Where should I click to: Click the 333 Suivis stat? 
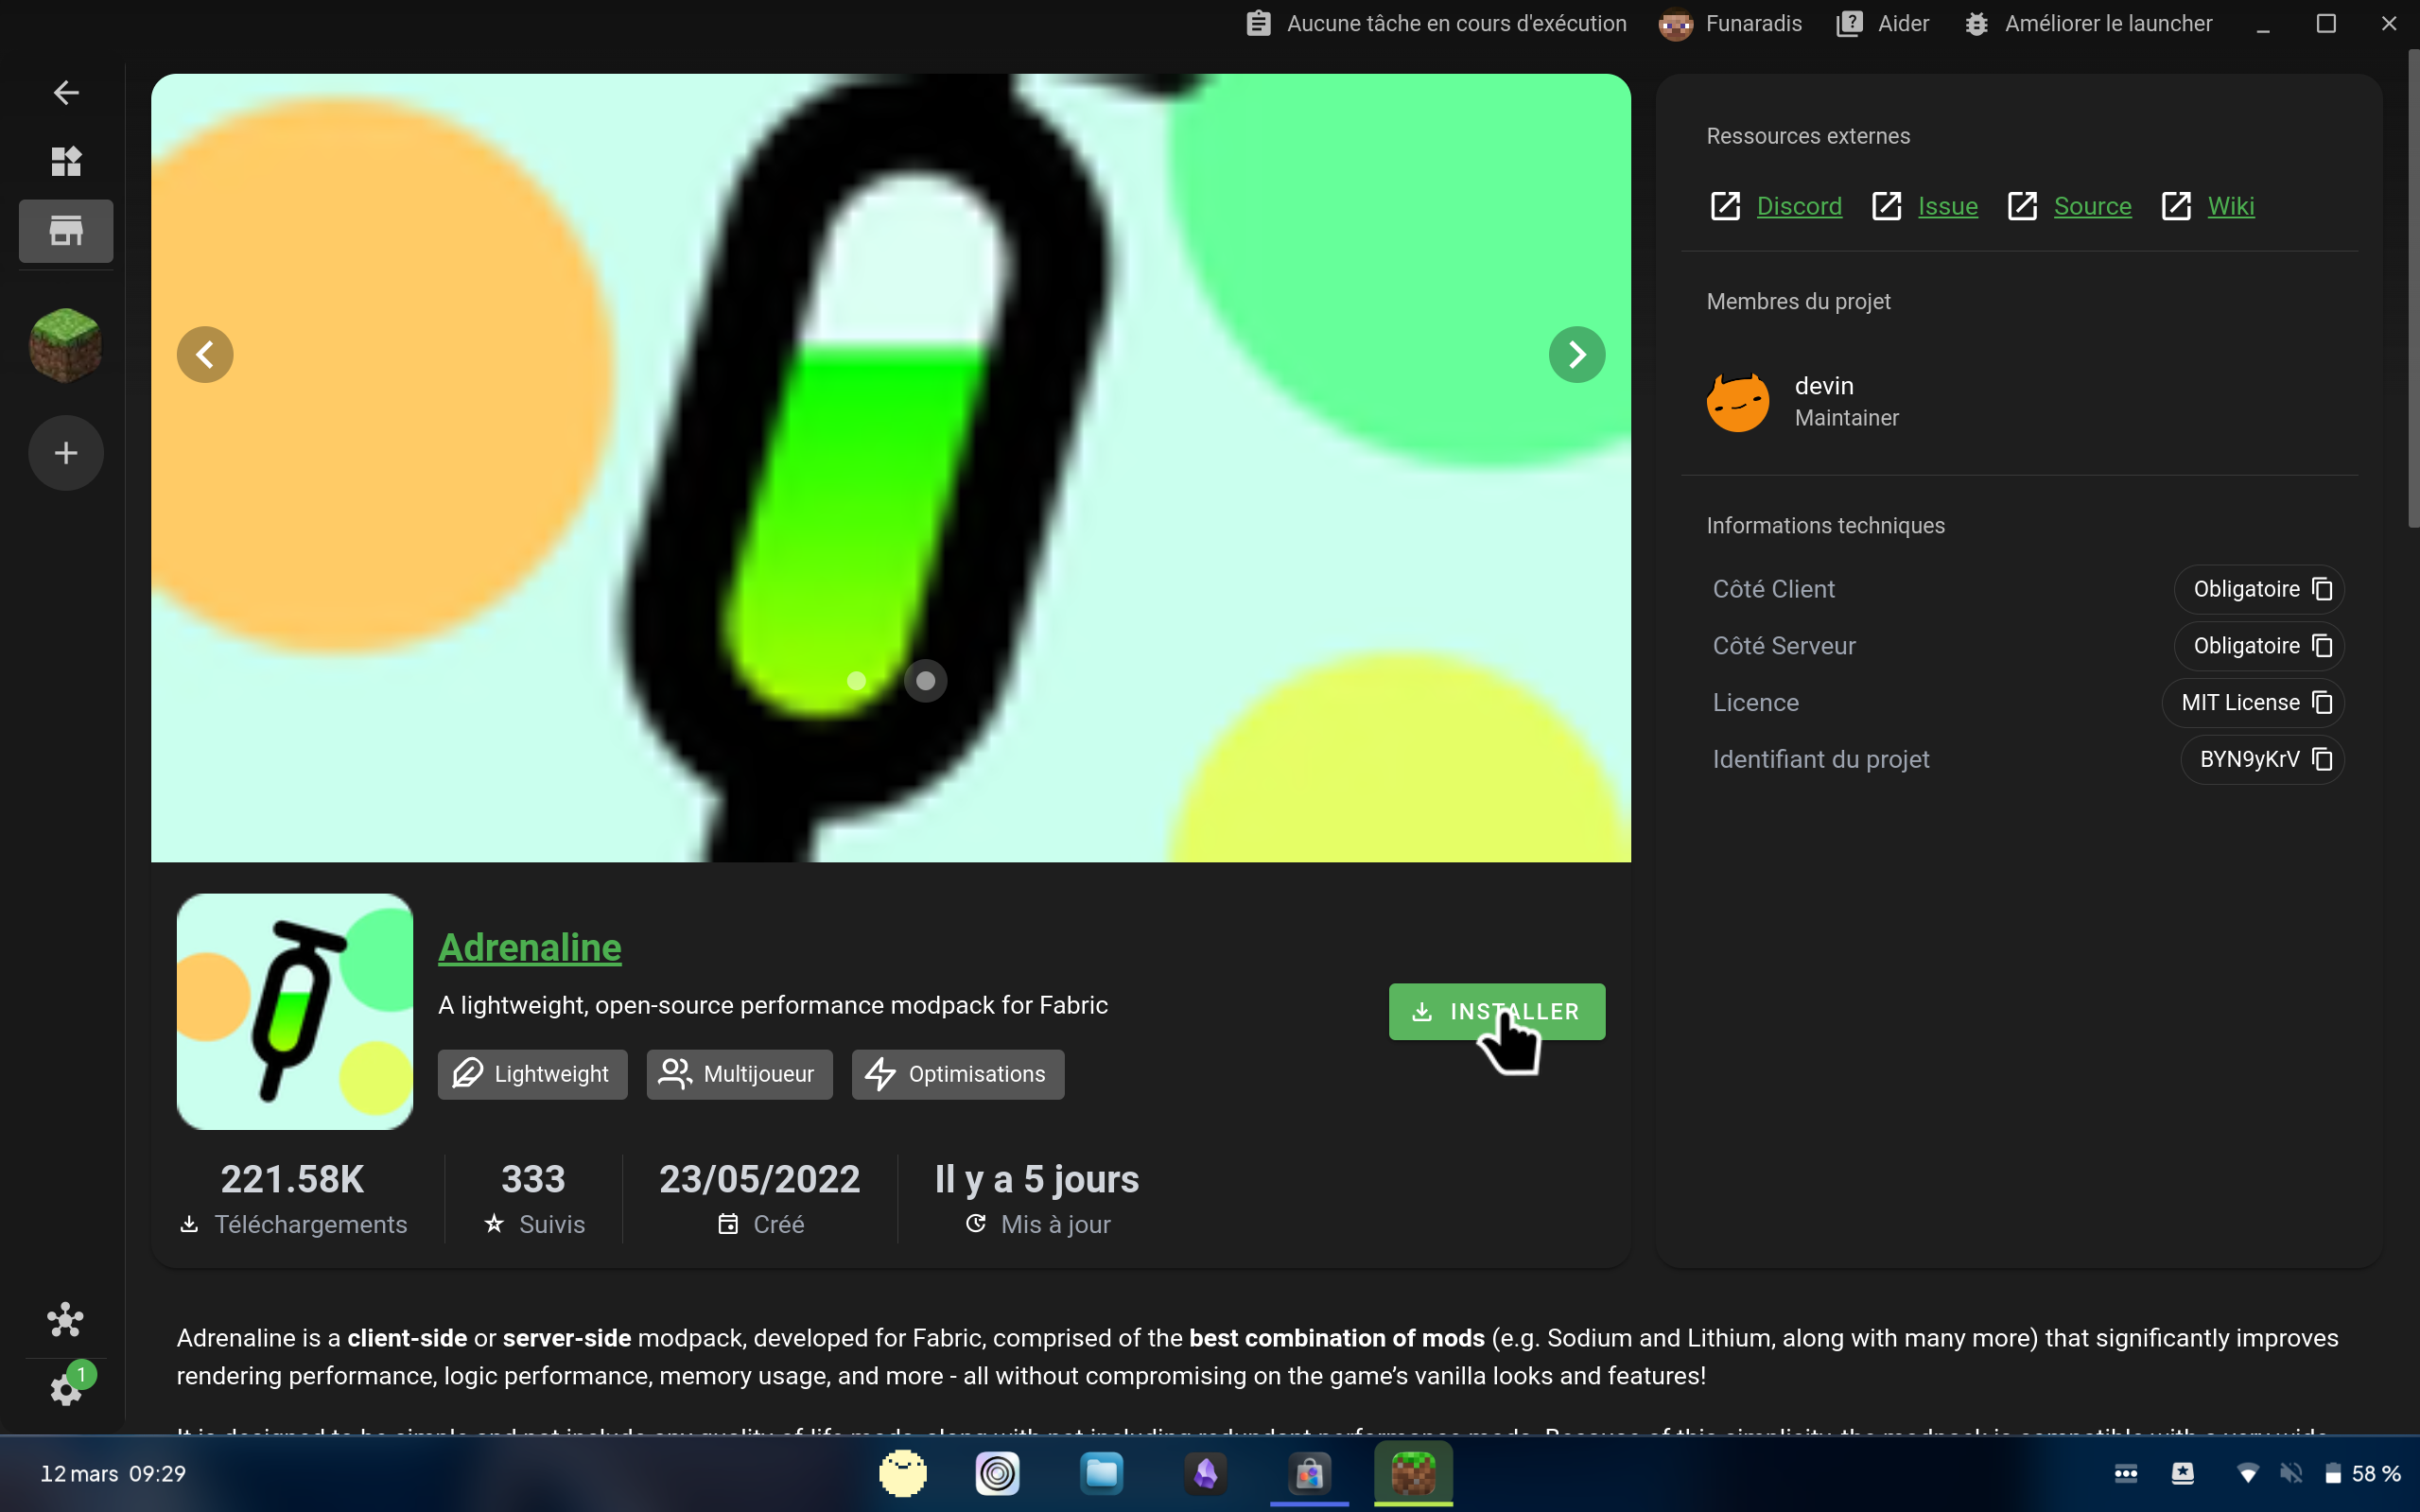point(534,1199)
